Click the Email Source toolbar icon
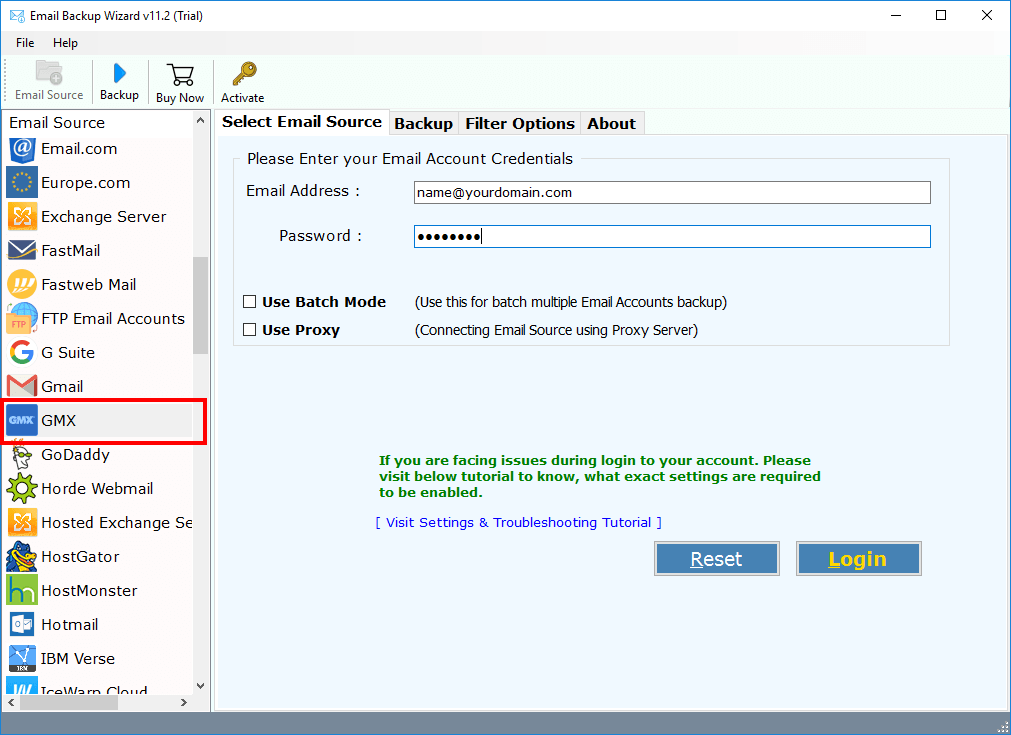Screen dimensions: 1011x735 (49, 73)
